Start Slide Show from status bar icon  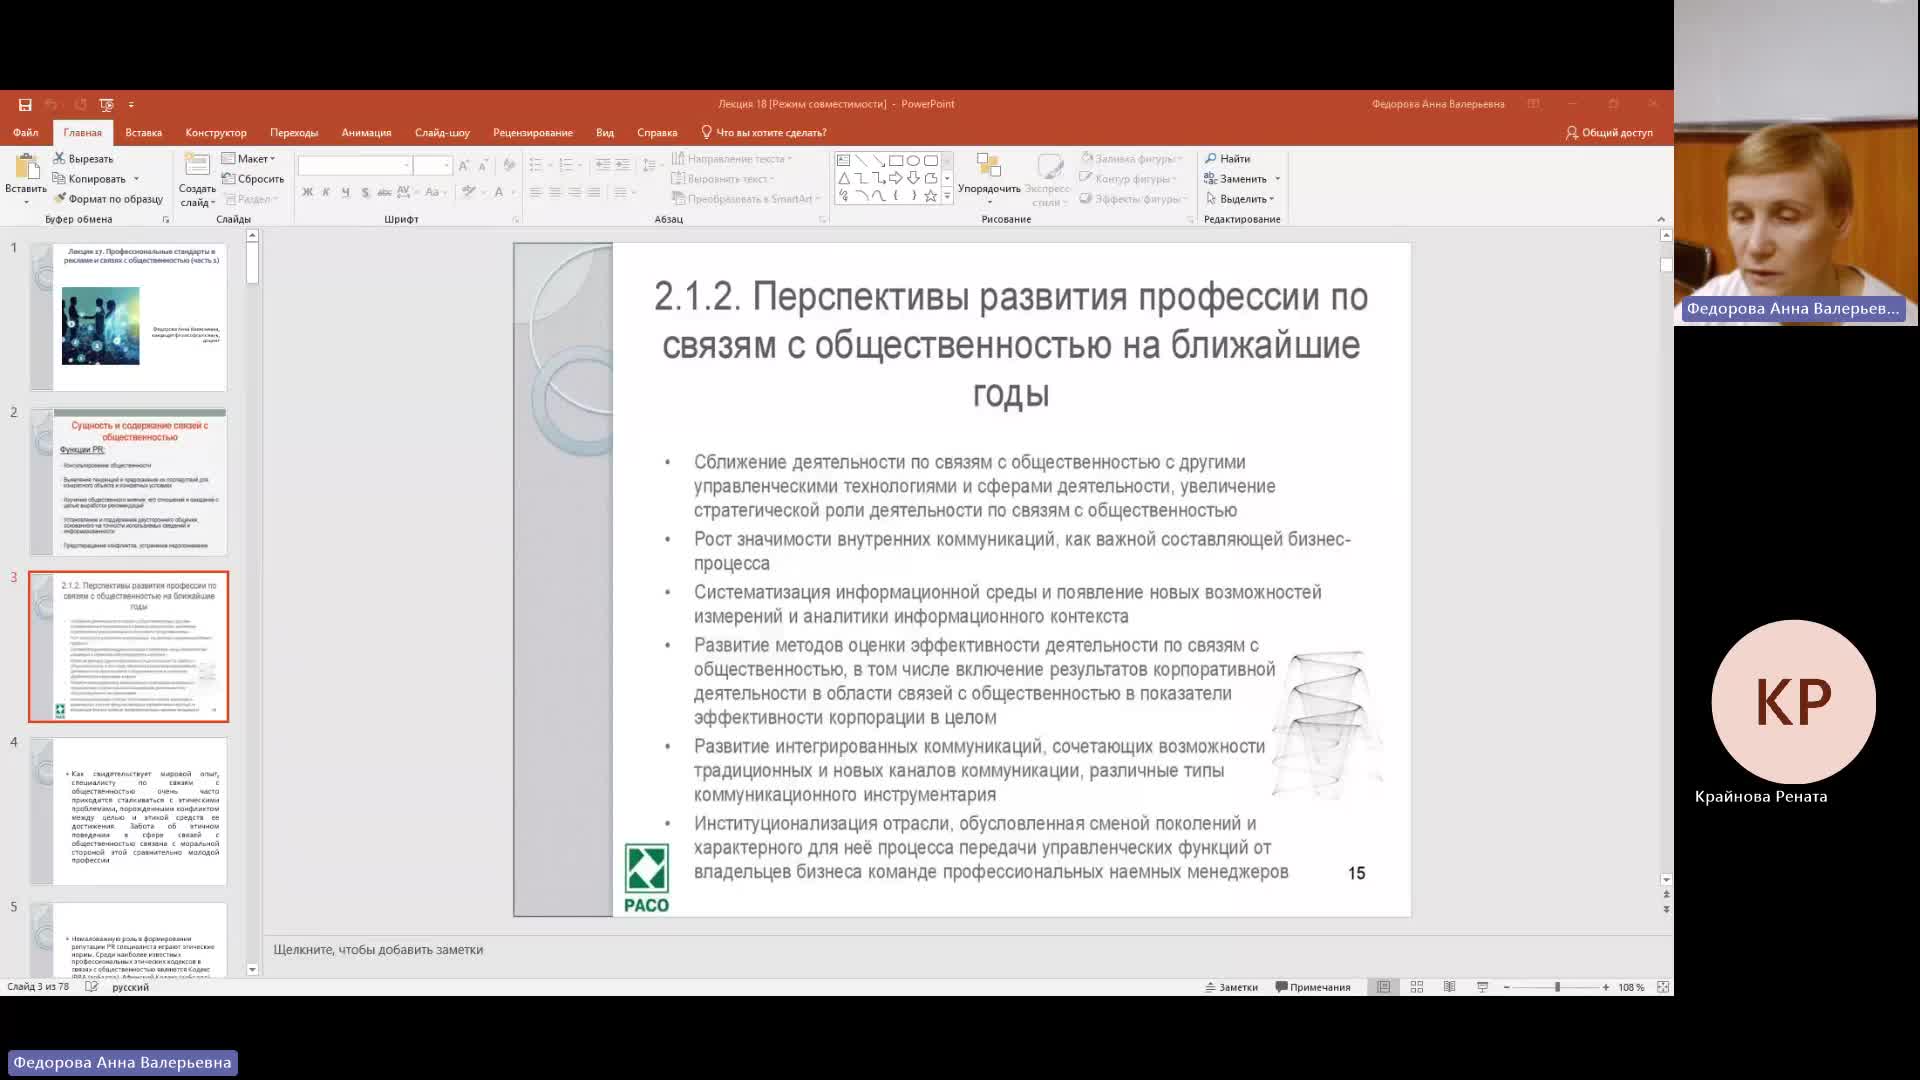coord(1482,987)
